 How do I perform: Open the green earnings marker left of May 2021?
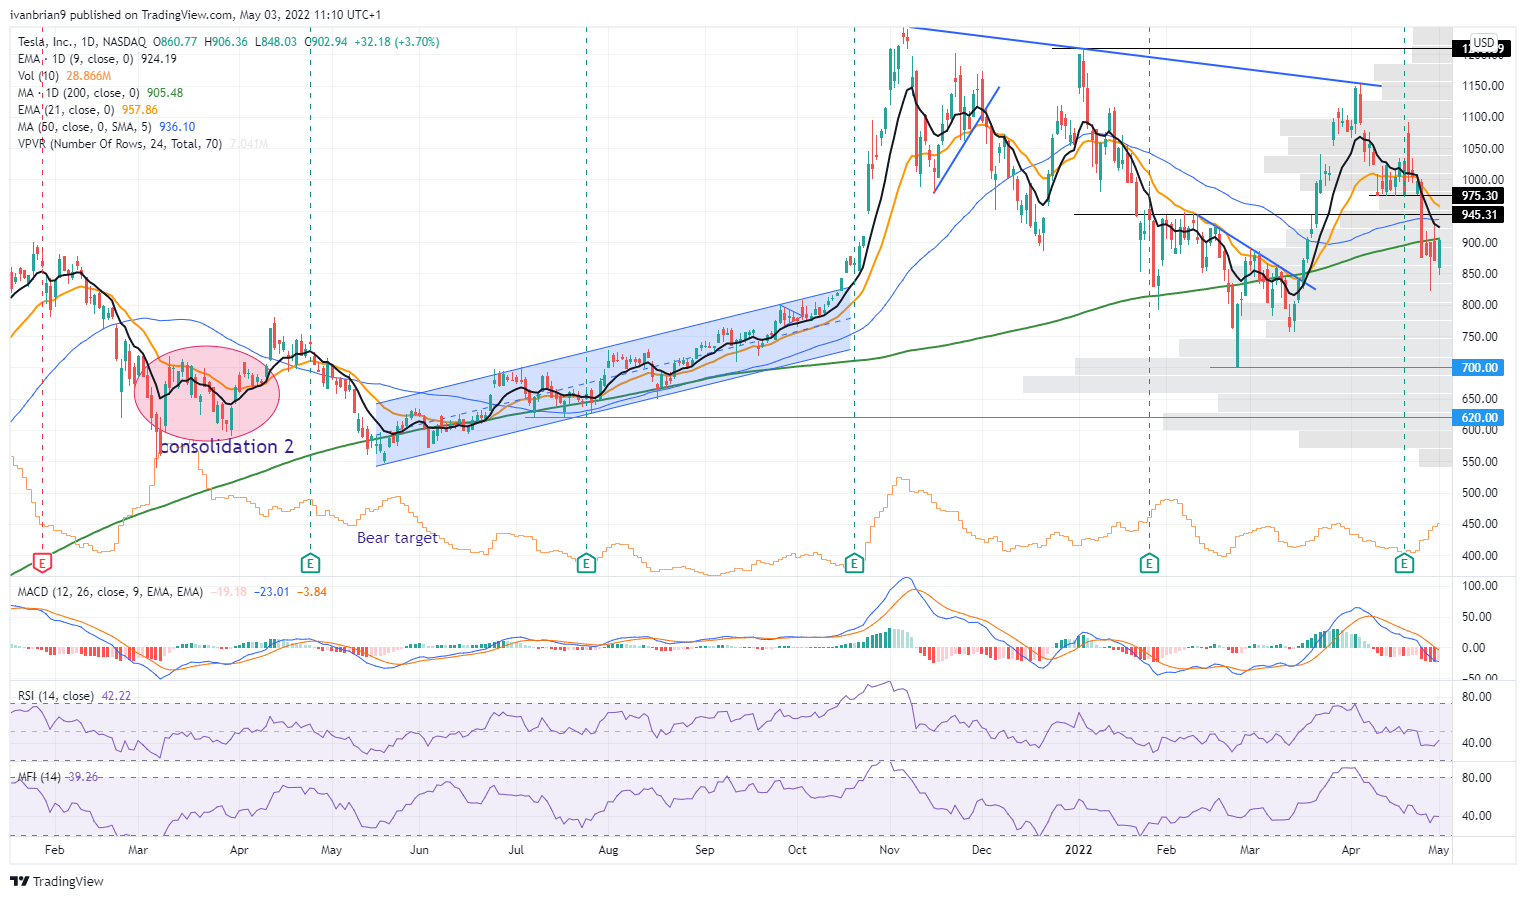click(310, 563)
